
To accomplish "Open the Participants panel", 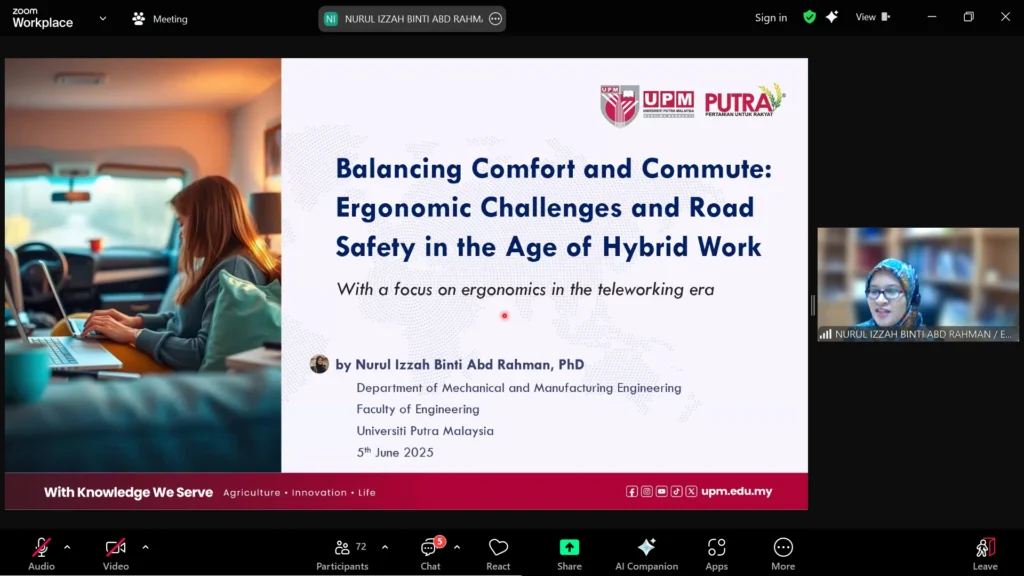I will (x=342, y=554).
